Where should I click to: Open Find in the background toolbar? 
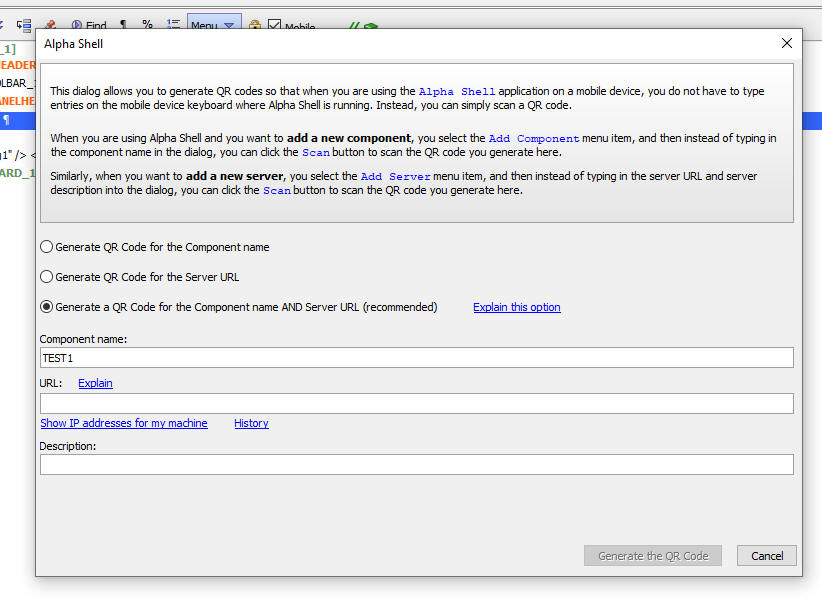click(x=89, y=25)
